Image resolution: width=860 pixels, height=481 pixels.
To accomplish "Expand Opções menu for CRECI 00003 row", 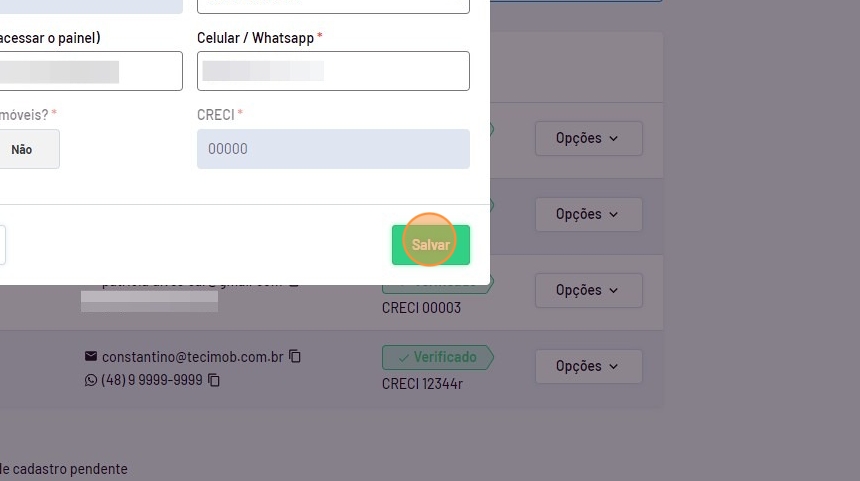I will pos(588,290).
